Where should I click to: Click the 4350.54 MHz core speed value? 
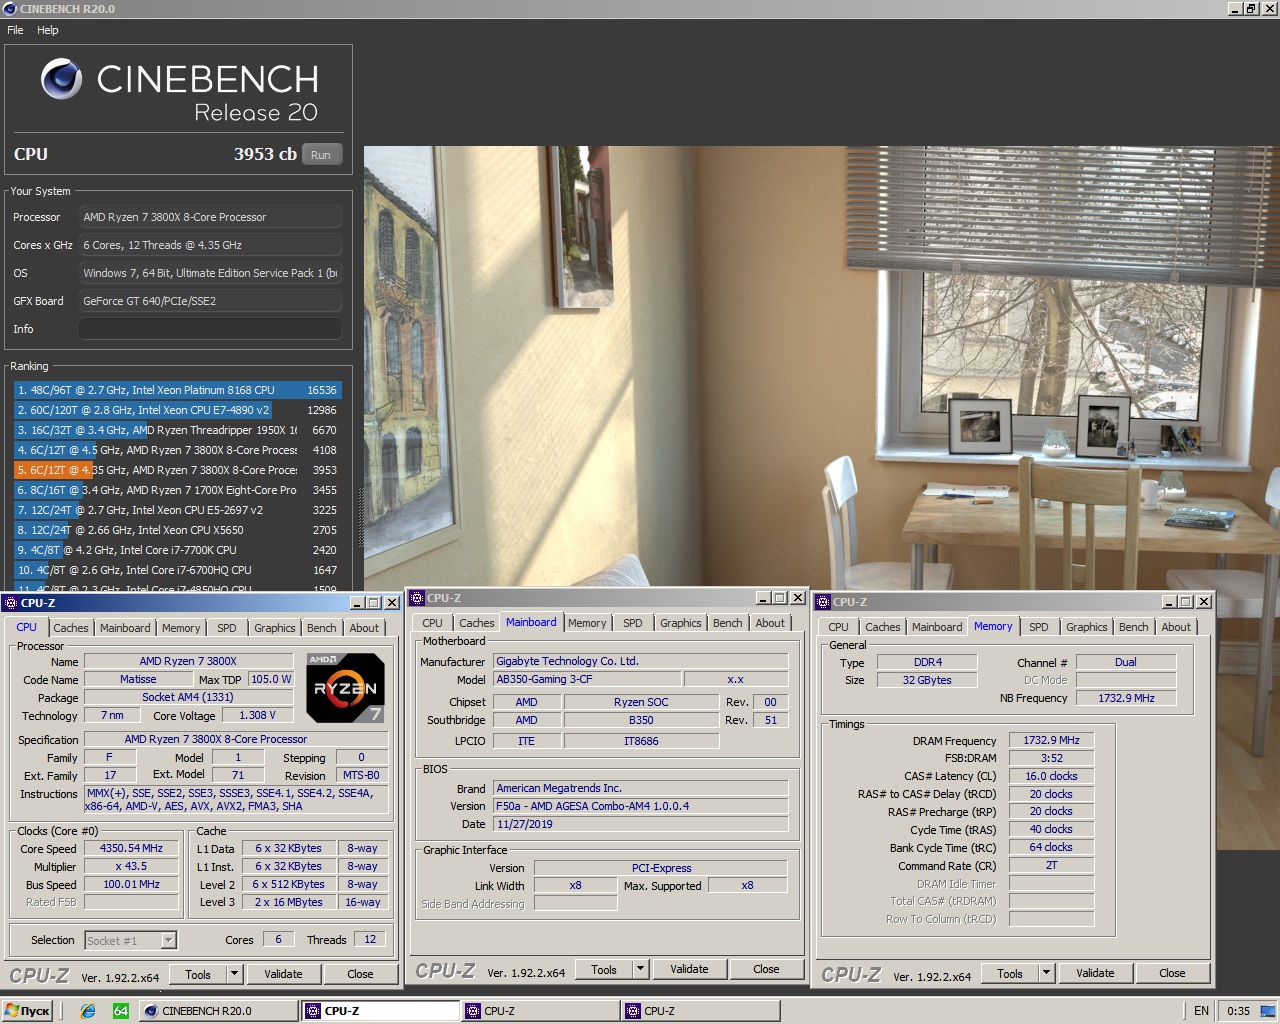point(131,849)
